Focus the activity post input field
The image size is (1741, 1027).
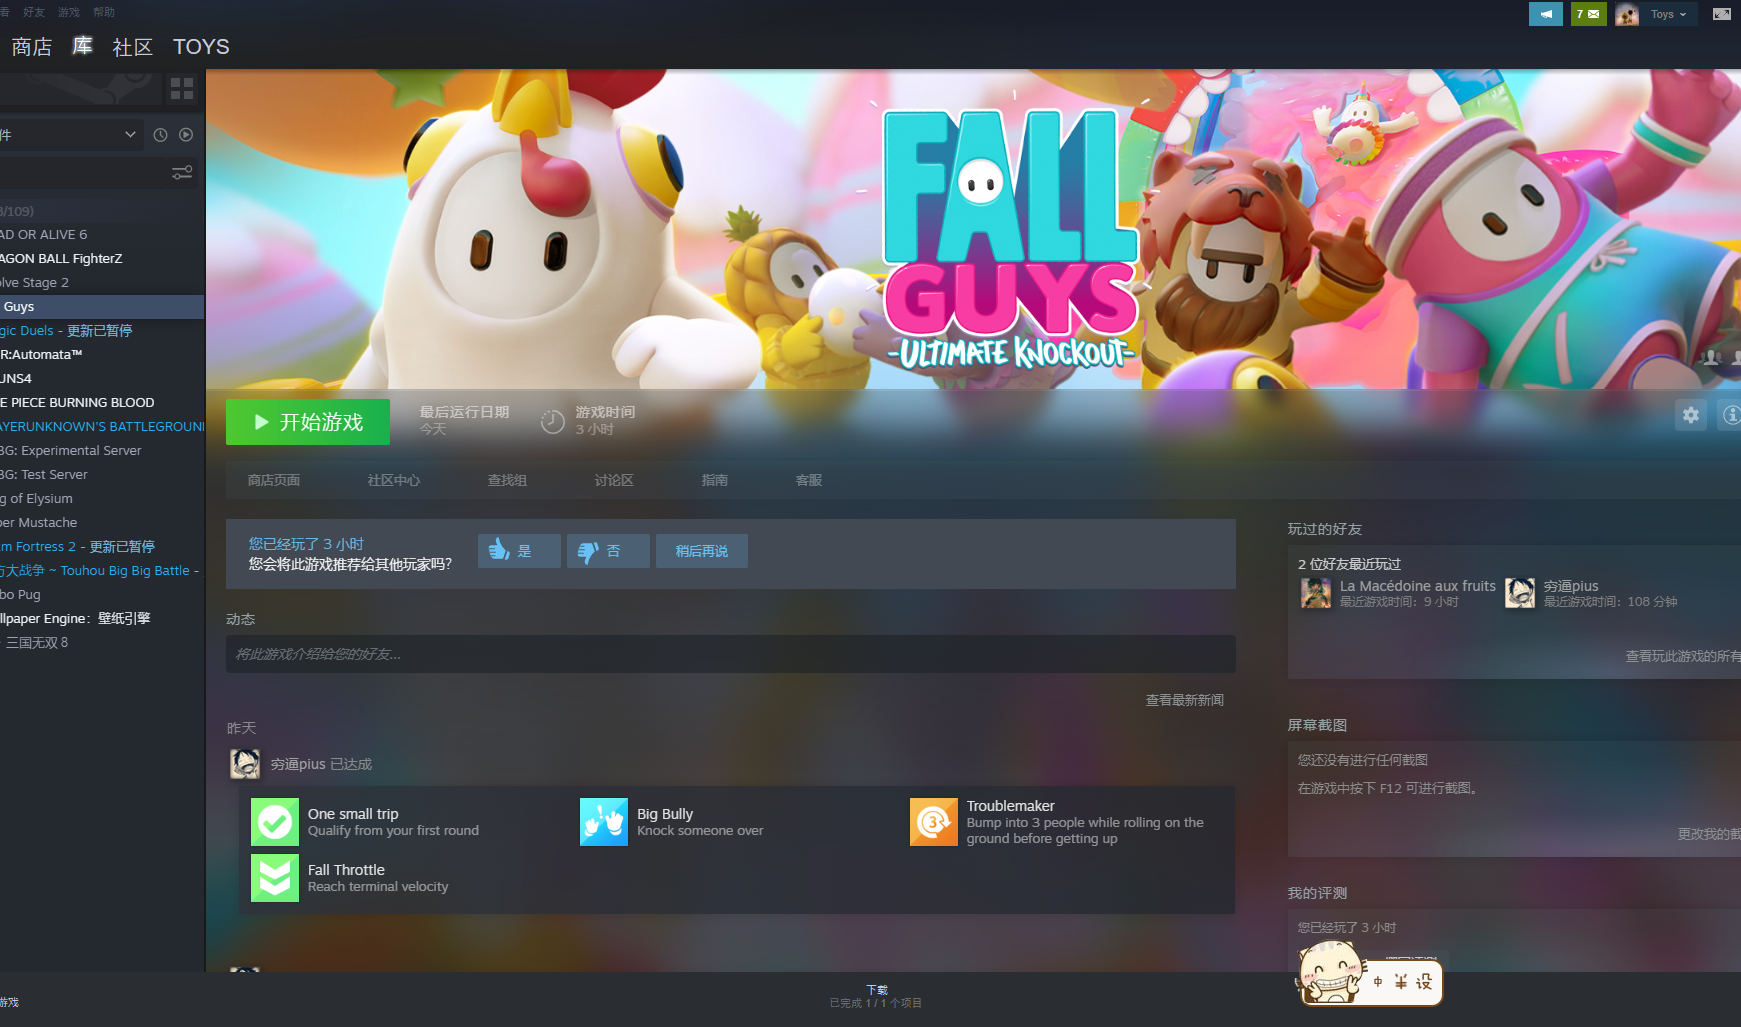[x=731, y=654]
